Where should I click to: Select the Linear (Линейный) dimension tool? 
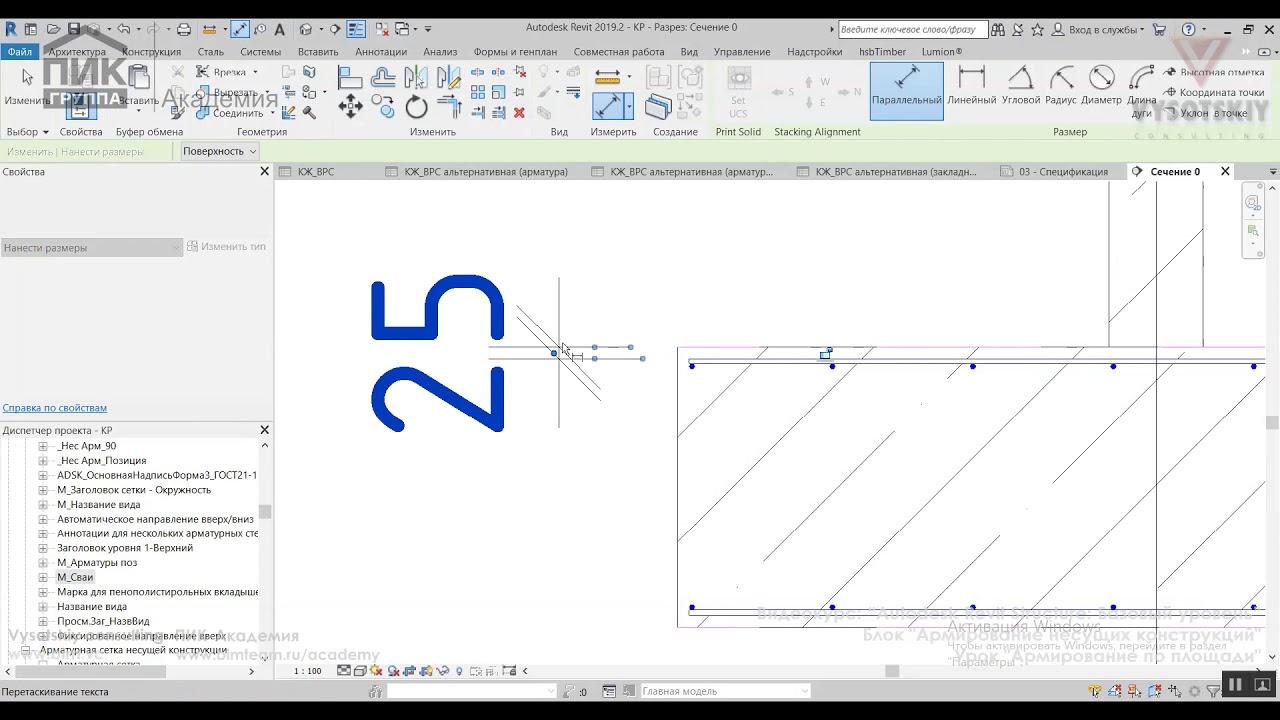[x=971, y=86]
